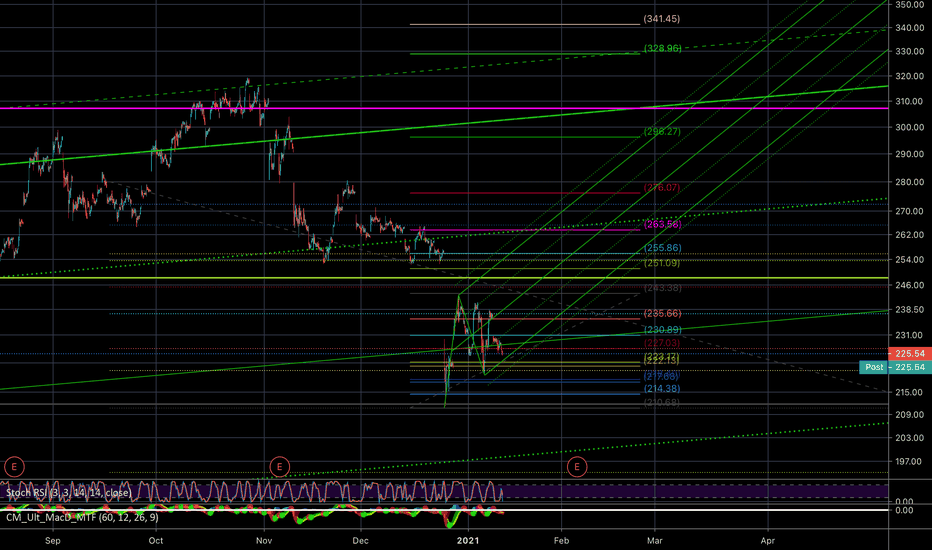Click 330.00 on the price scale

909,52
